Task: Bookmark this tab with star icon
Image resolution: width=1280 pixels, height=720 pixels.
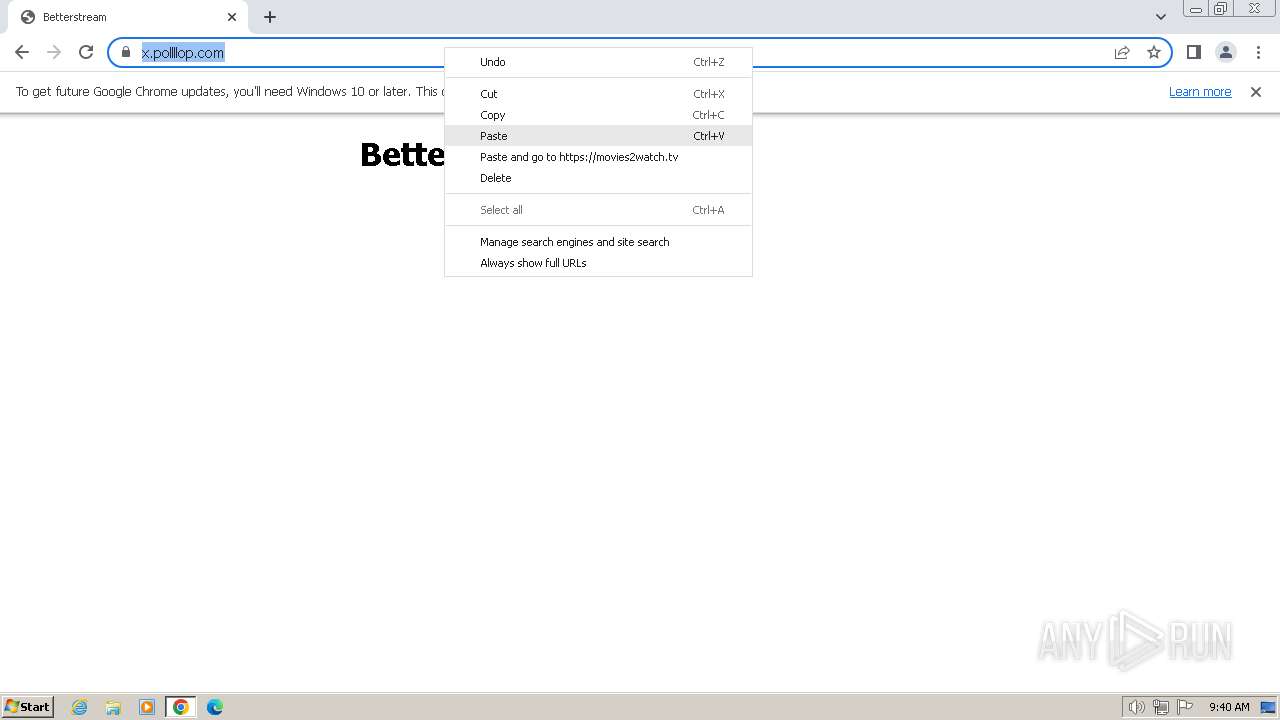Action: pos(1154,52)
